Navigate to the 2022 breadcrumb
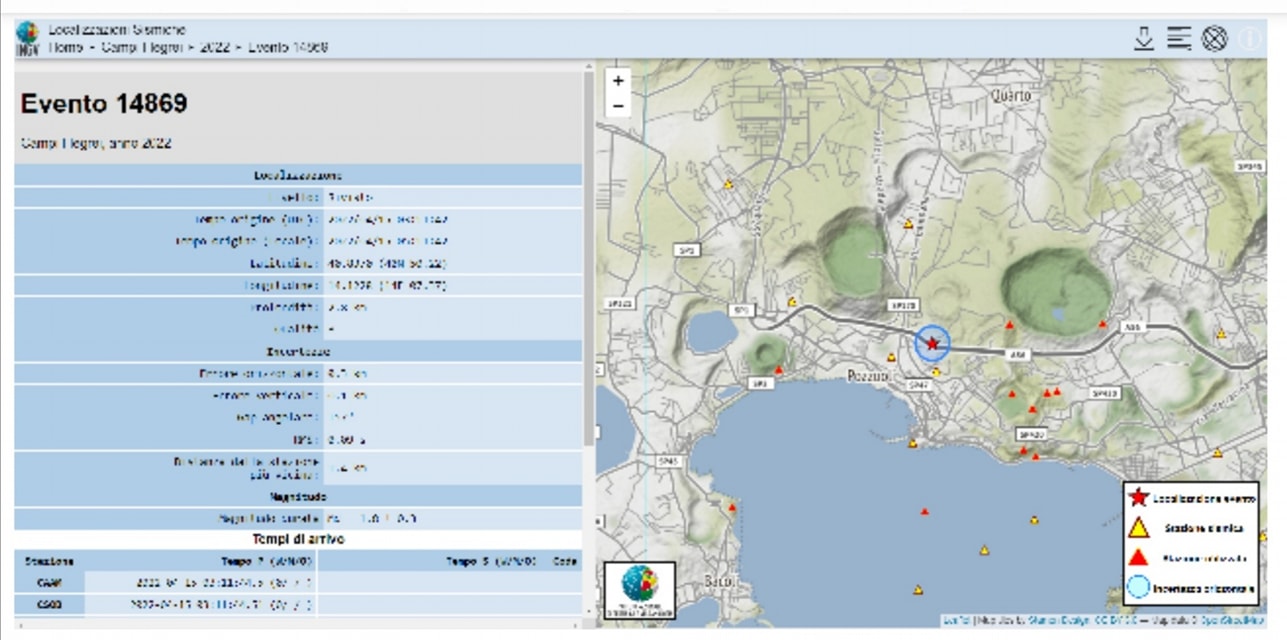The width and height of the screenshot is (1287, 640). [x=215, y=47]
